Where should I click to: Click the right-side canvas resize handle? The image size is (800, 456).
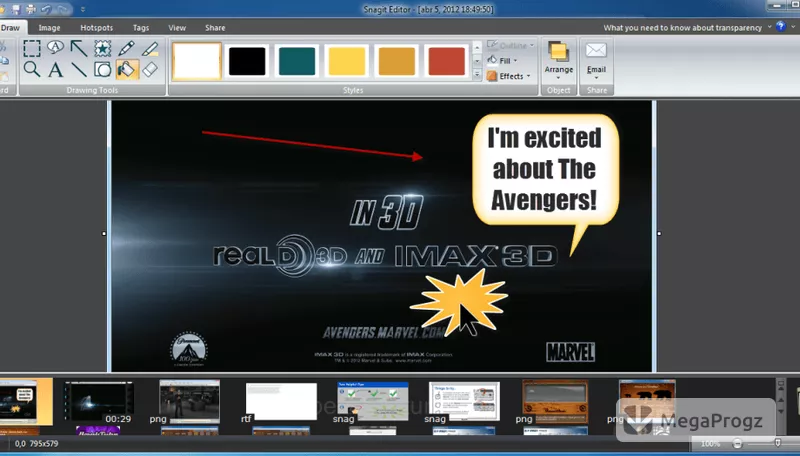click(659, 234)
